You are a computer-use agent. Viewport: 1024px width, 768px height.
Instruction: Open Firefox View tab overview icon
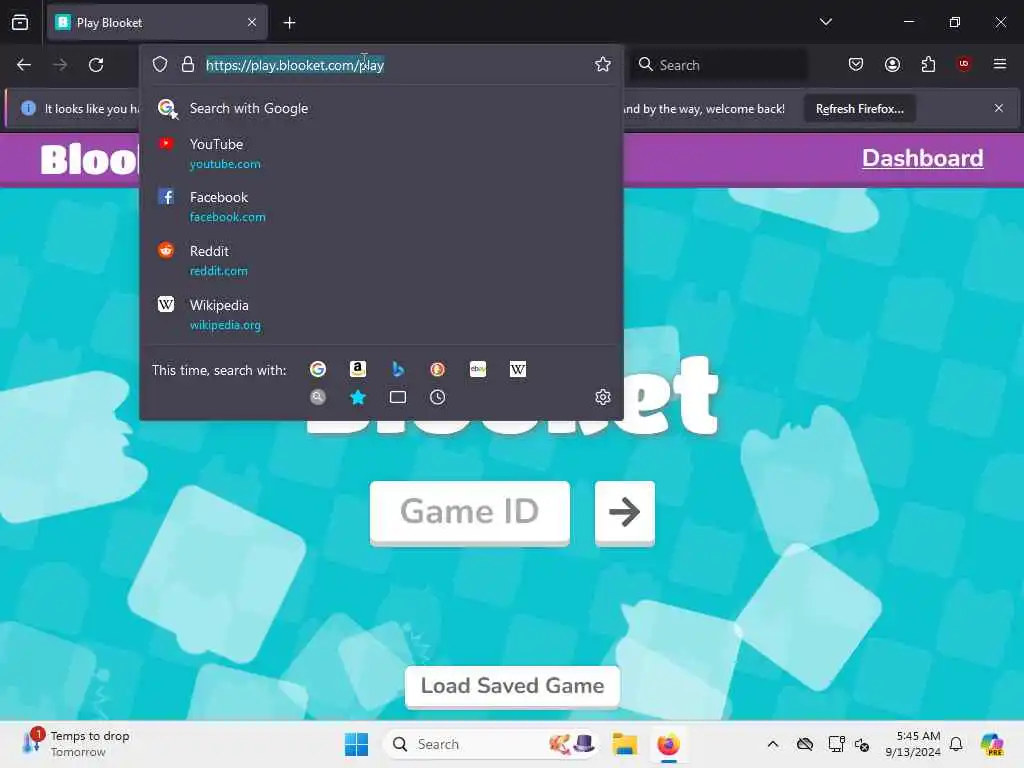(20, 23)
